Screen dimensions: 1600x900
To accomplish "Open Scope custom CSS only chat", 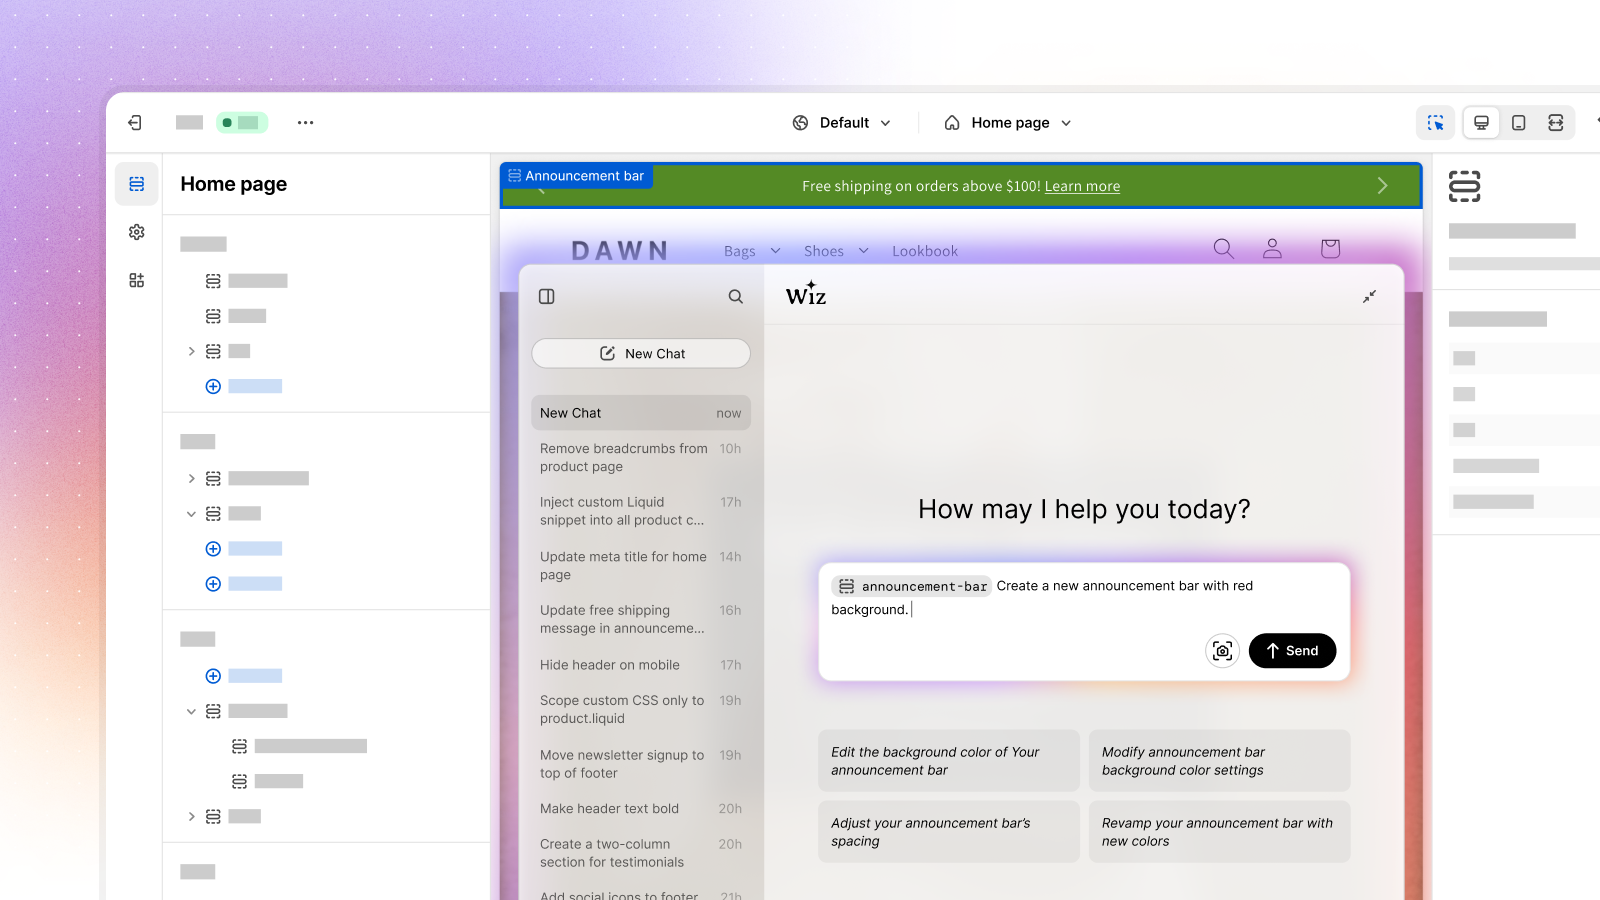I will pos(641,709).
